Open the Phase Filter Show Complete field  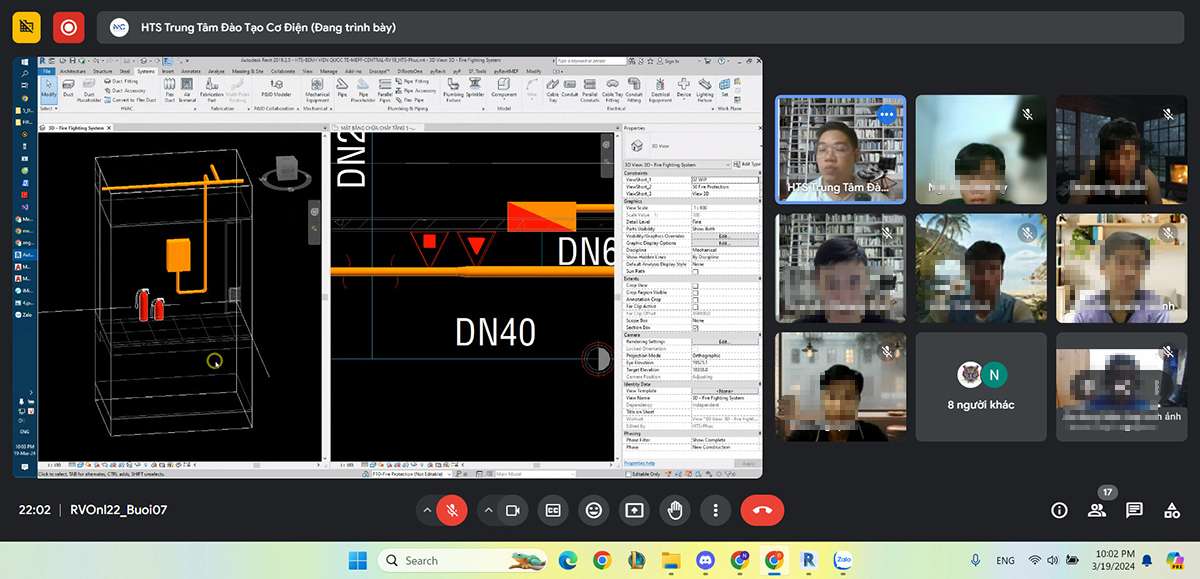[x=725, y=440]
